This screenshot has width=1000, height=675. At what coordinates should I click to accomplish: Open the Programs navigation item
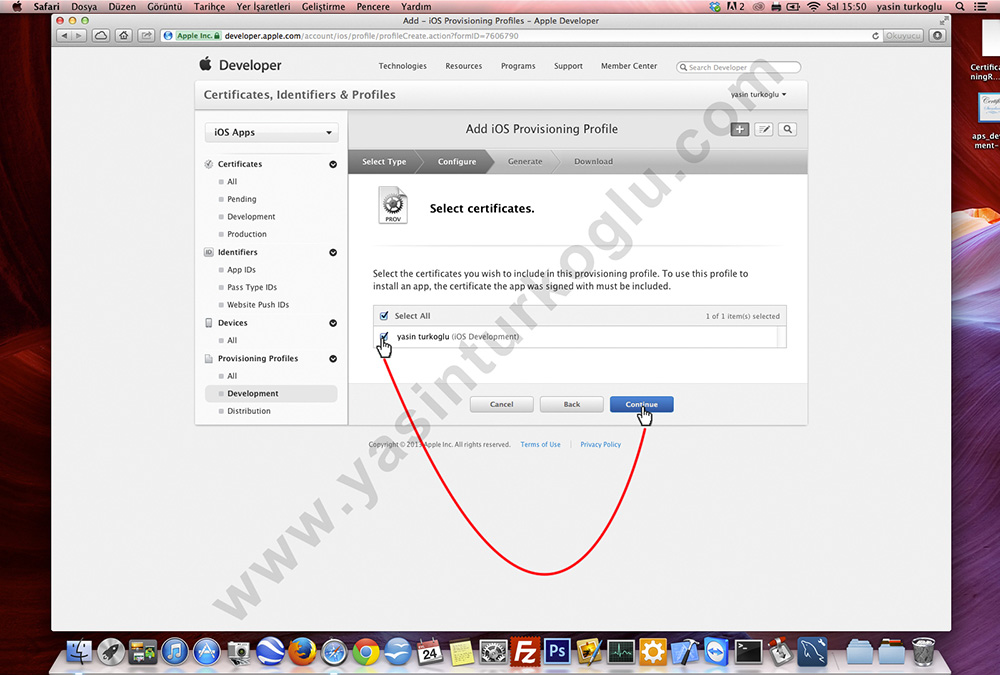(518, 66)
